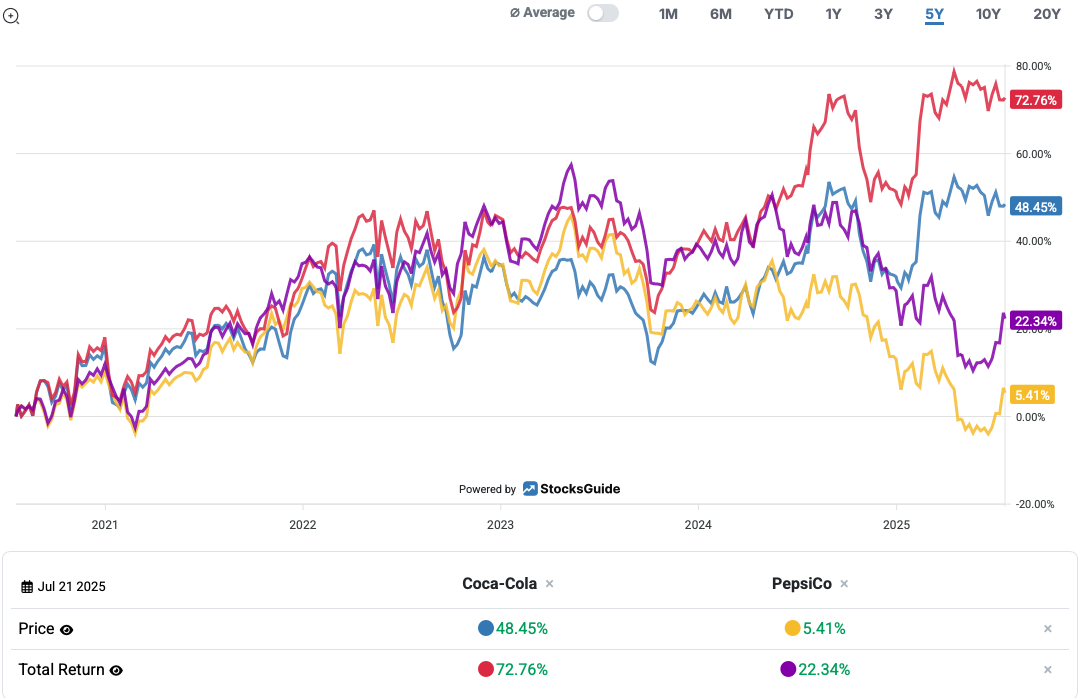Screen dimensions: 1085x698
Task: Click the 0.00% y-axis label
Action: click(x=1030, y=417)
